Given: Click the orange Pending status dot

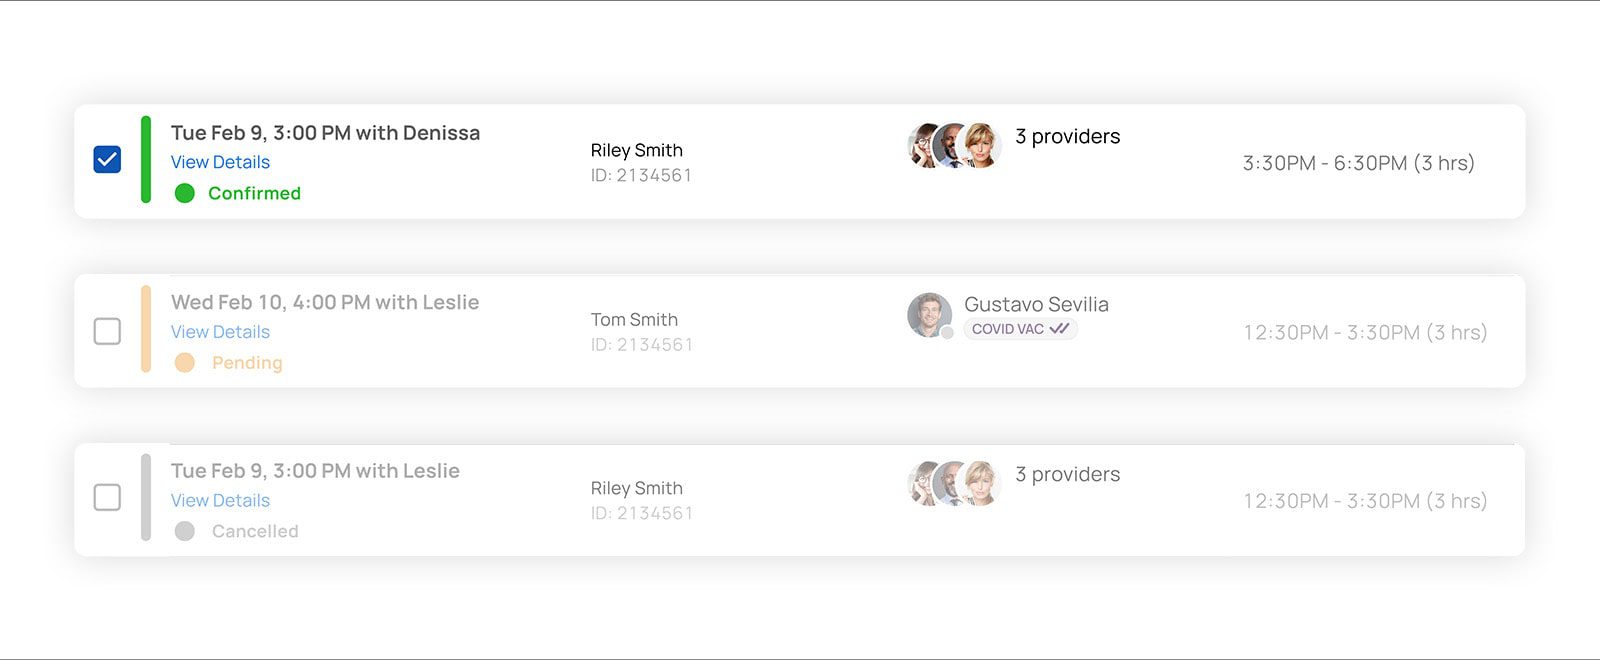Looking at the screenshot, I should coord(185,362).
